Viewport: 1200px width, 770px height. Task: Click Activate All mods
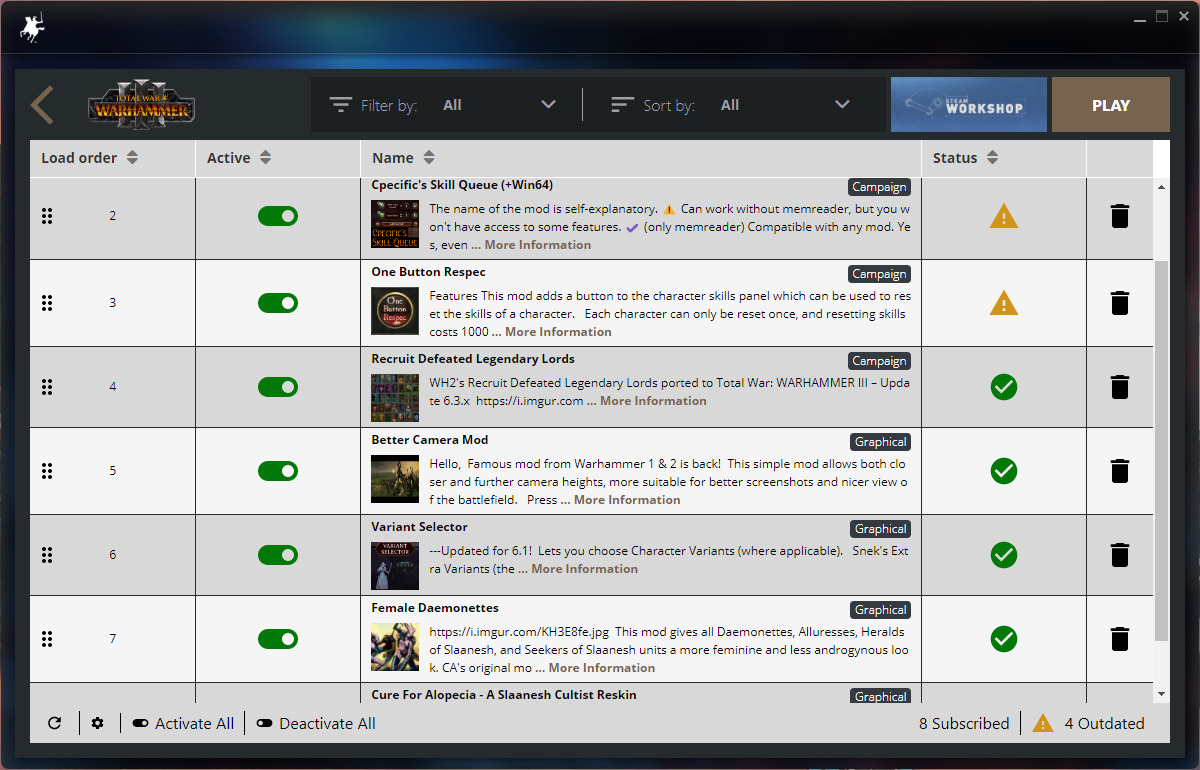(183, 723)
